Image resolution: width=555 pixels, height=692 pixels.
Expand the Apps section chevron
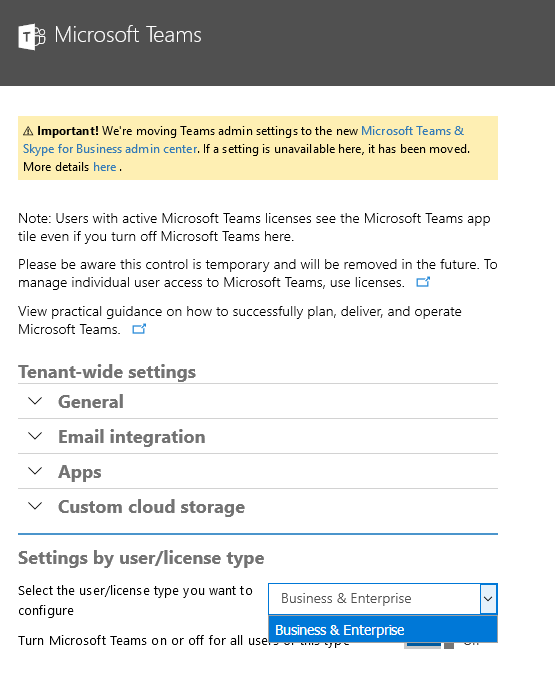tap(35, 471)
